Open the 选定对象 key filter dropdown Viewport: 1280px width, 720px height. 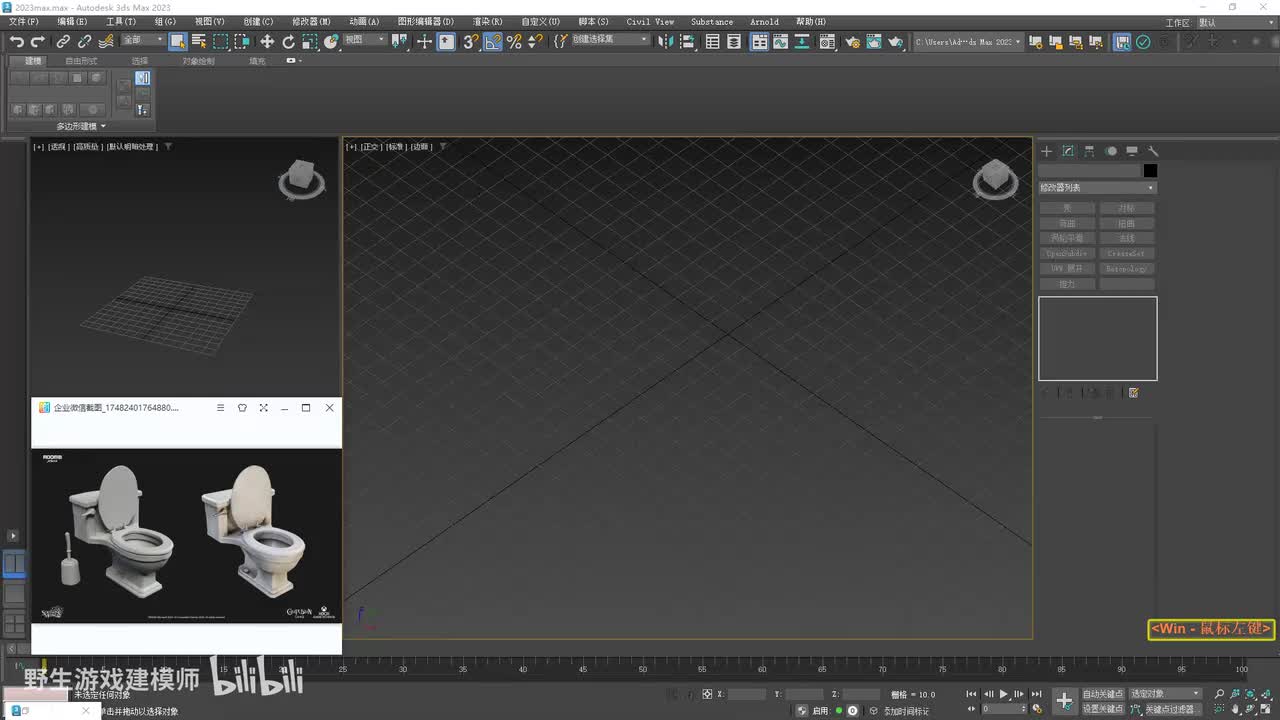(x=1165, y=694)
